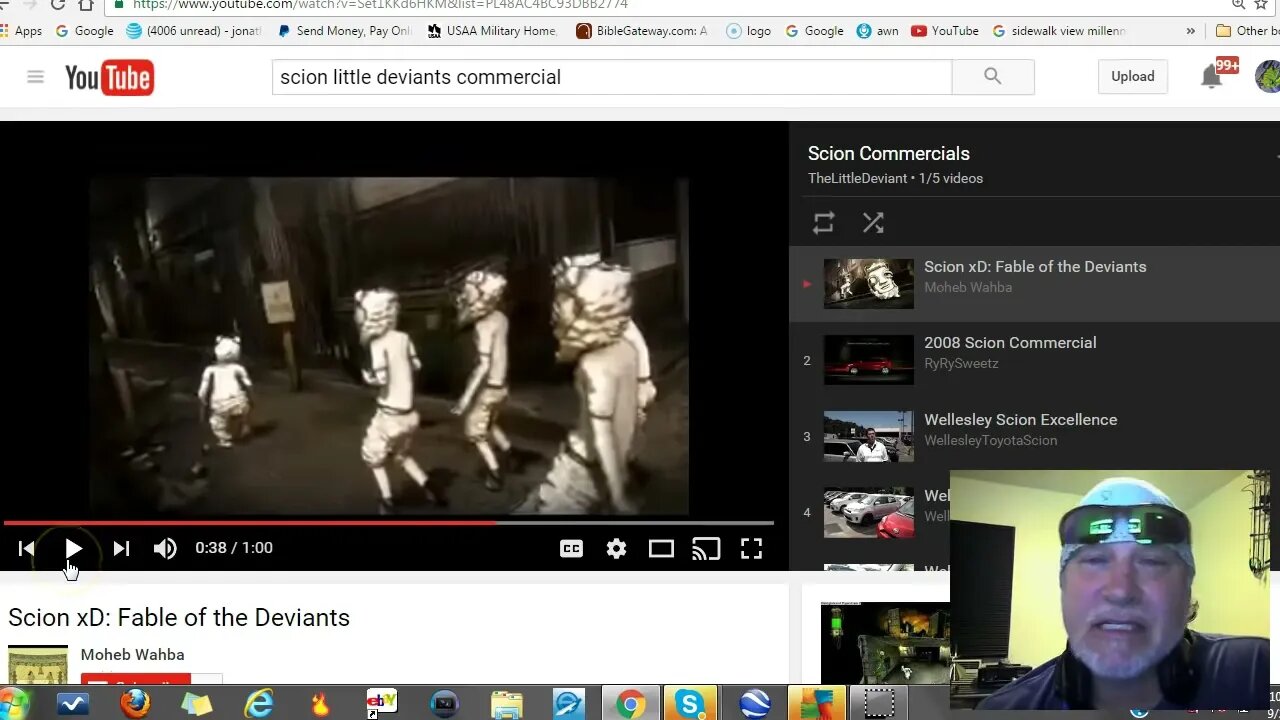This screenshot has width=1280, height=720.
Task: Open Skype from the taskbar
Action: point(690,704)
